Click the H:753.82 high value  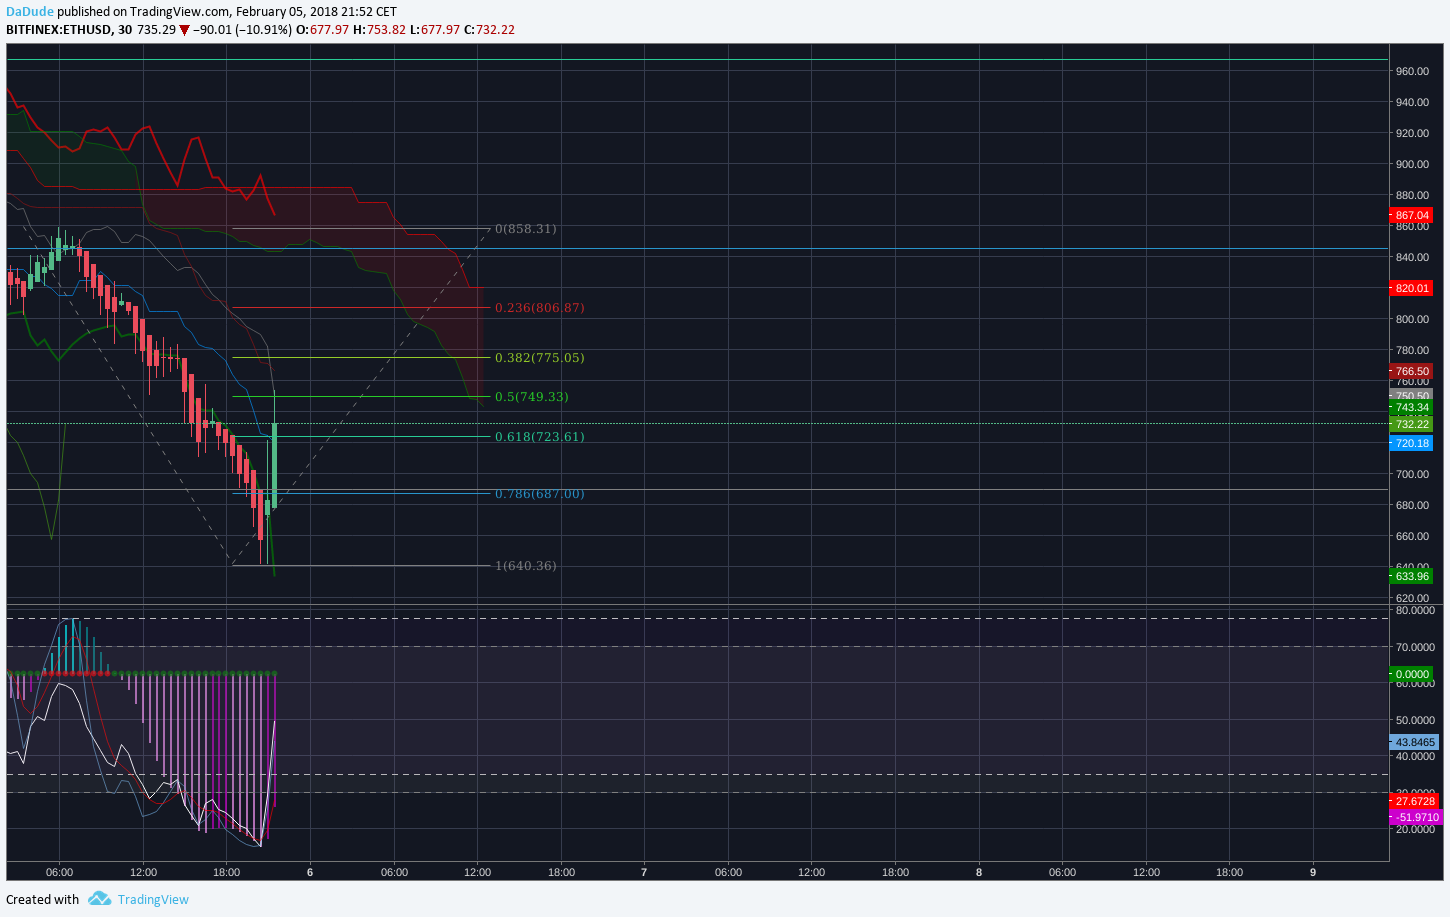380,30
